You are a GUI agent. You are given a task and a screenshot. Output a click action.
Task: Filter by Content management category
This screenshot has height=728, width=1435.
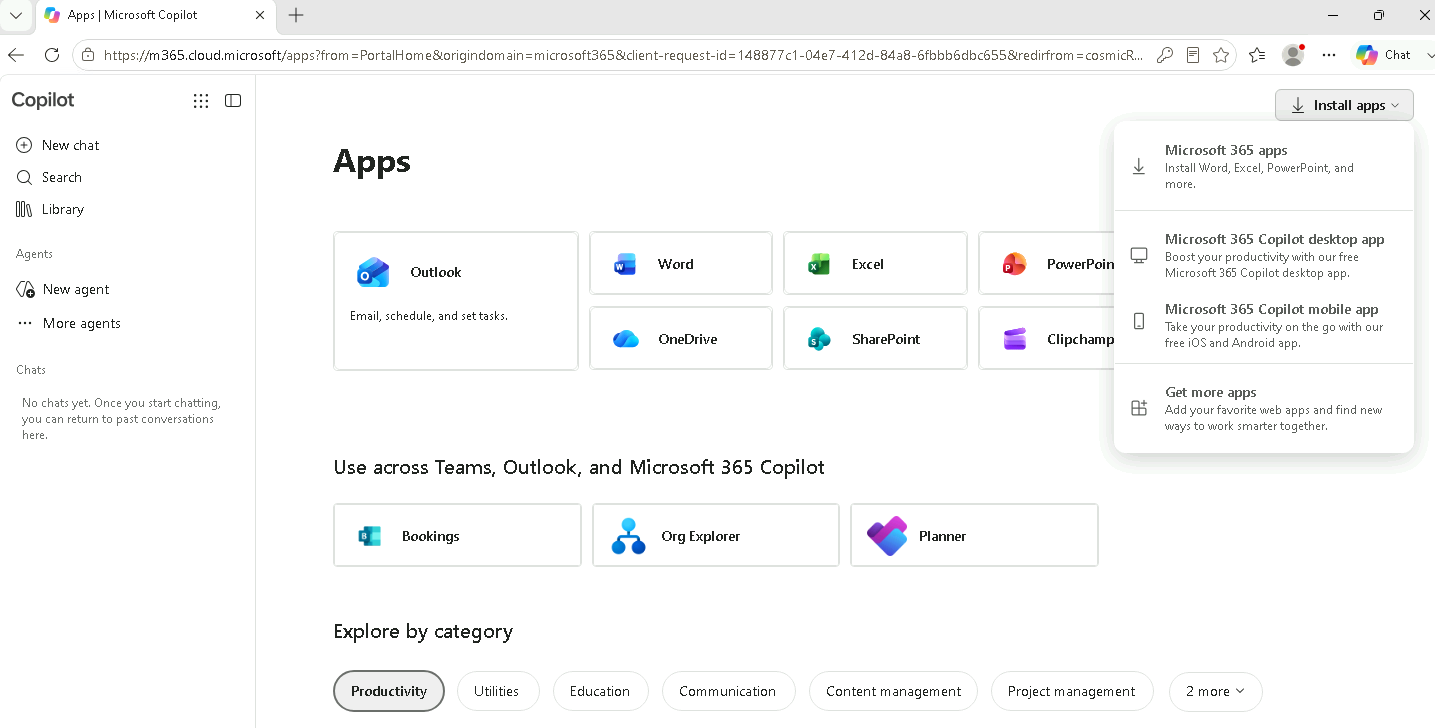[894, 691]
